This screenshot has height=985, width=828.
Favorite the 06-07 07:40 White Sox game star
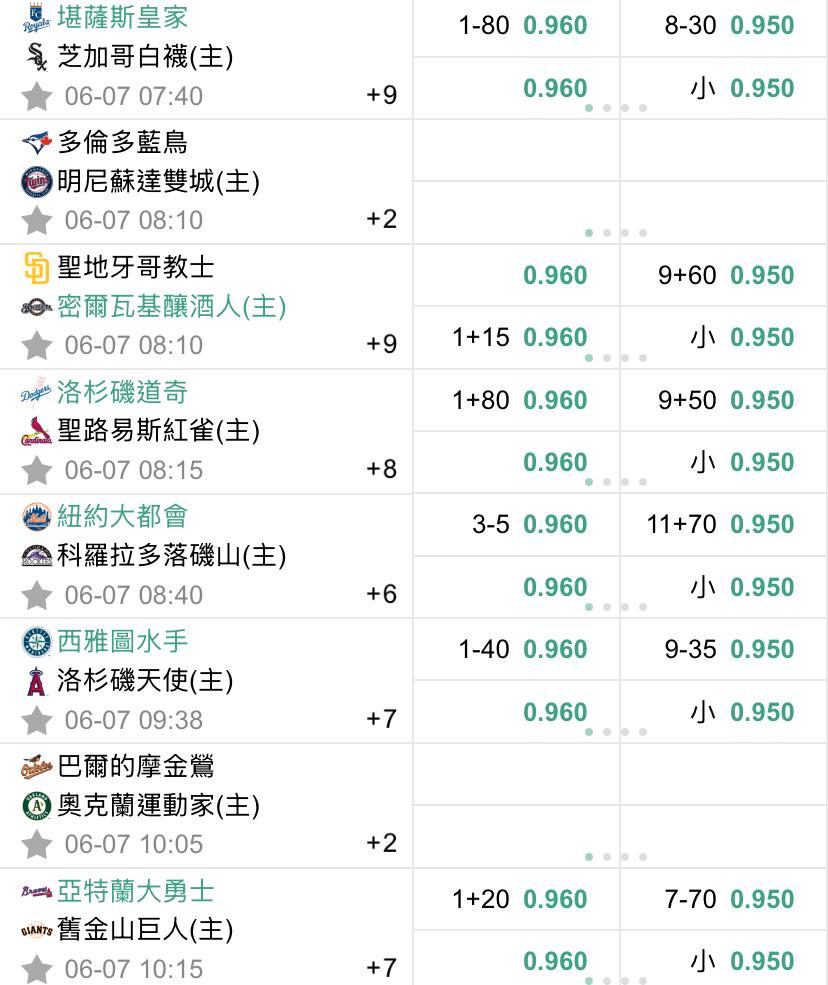(36, 96)
